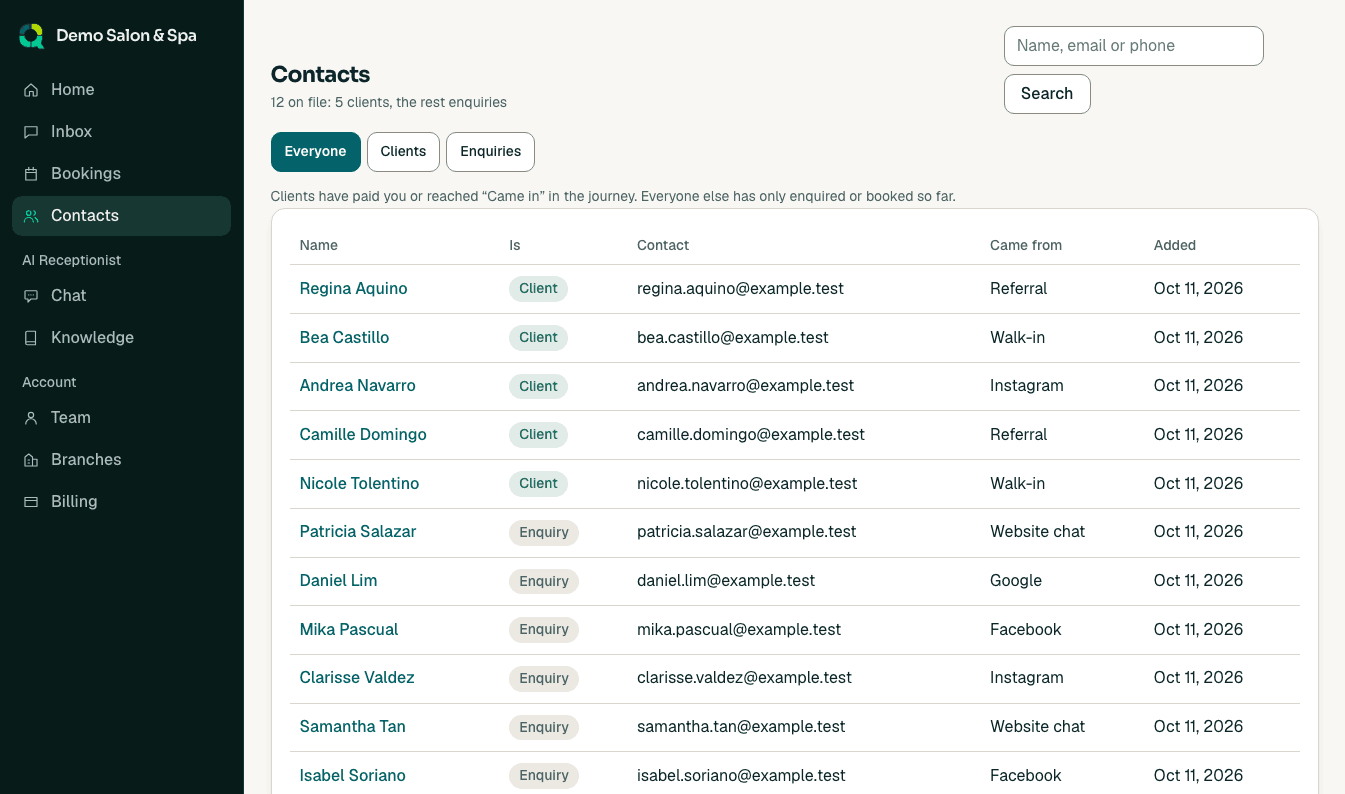This screenshot has width=1345, height=794.
Task: Open Mika Pascual's contact
Action: [x=349, y=630]
